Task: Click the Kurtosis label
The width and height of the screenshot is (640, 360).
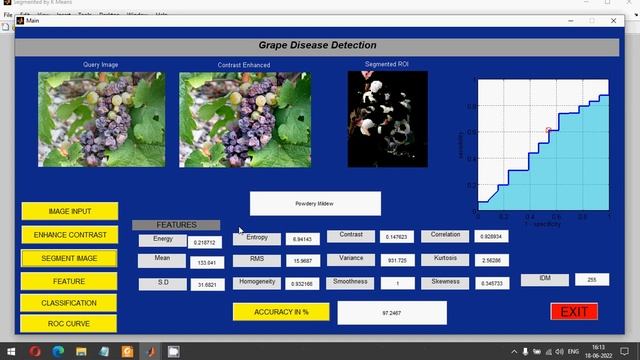Action: point(445,260)
